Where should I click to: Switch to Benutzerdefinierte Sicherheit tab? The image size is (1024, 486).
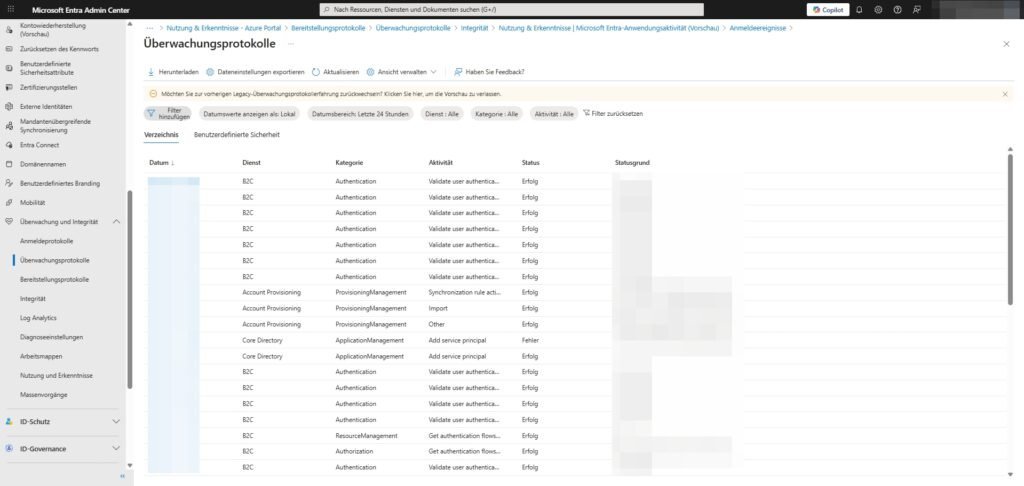point(236,134)
